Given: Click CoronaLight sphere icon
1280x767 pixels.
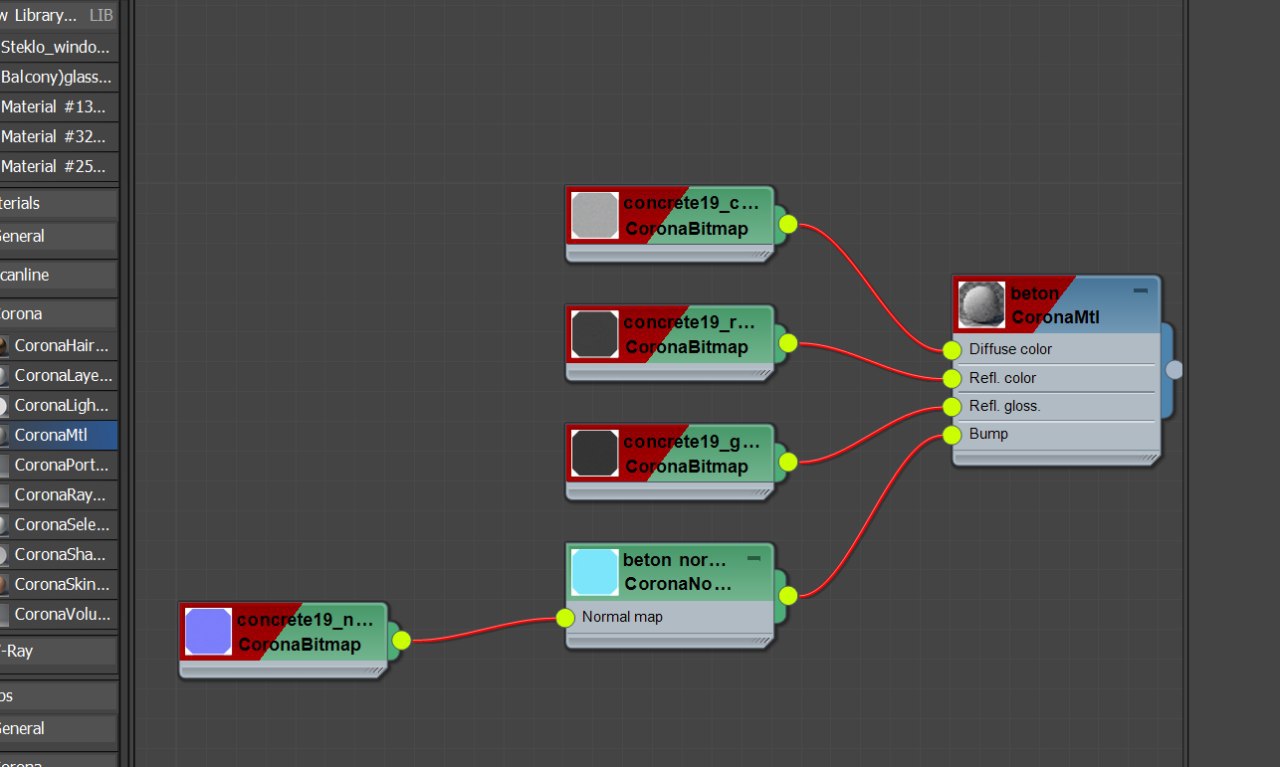Looking at the screenshot, I should click(3, 405).
